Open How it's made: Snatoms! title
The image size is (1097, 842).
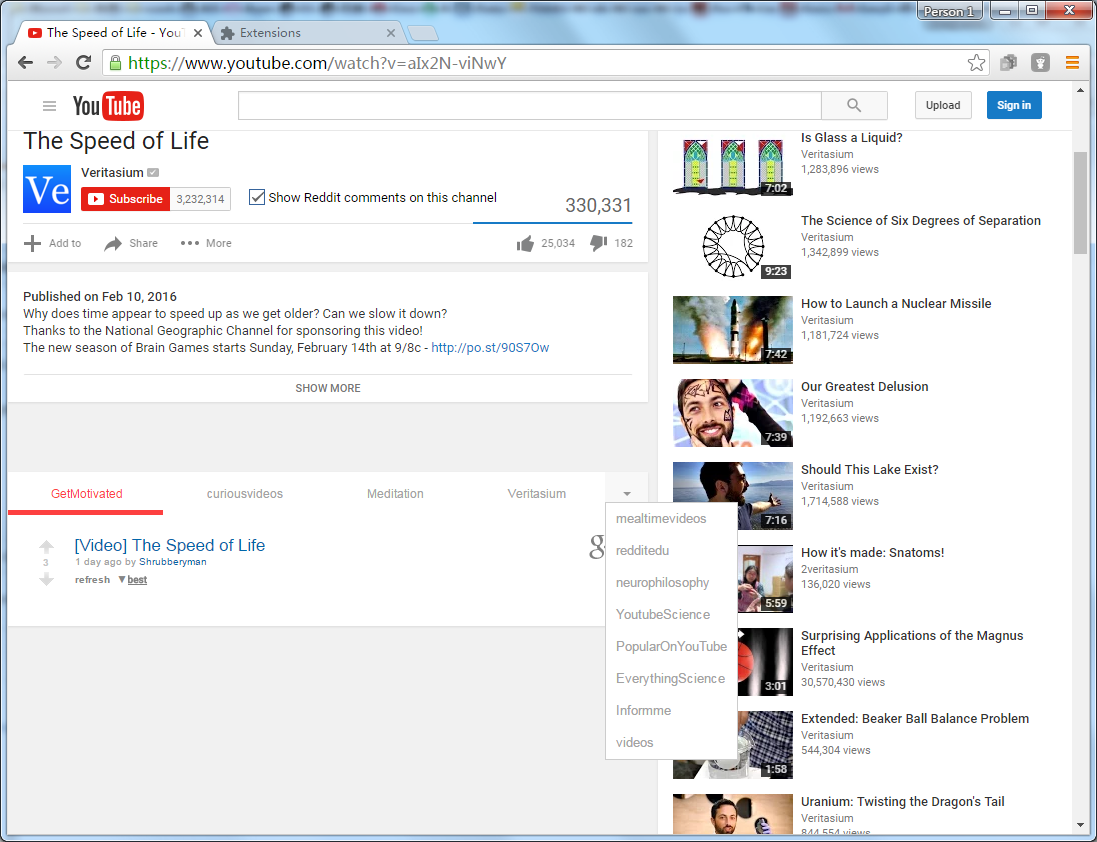[x=872, y=553]
